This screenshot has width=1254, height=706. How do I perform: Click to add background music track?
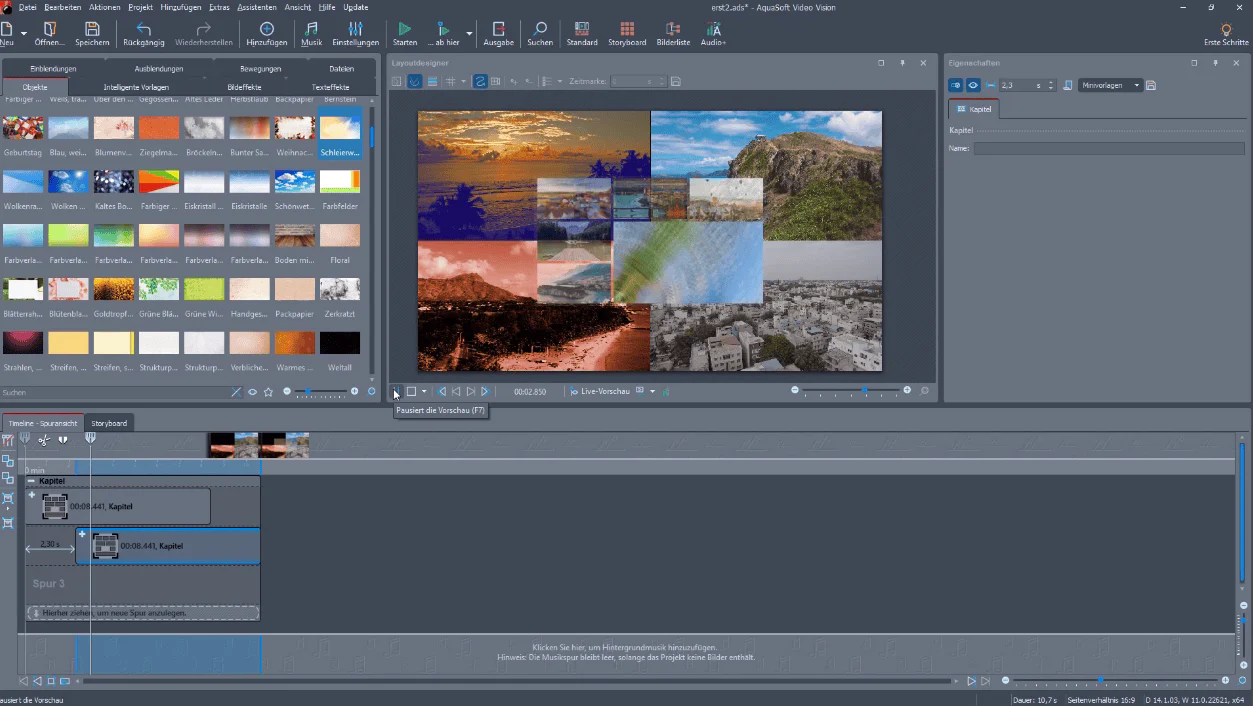click(625, 653)
